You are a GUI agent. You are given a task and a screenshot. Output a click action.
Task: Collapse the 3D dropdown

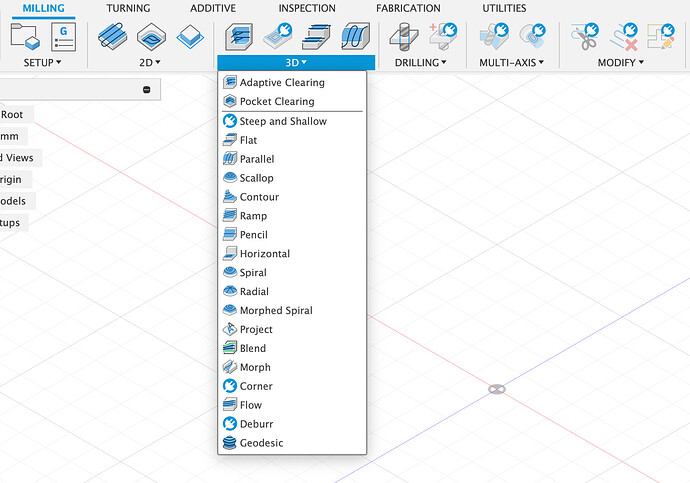pyautogui.click(x=296, y=62)
